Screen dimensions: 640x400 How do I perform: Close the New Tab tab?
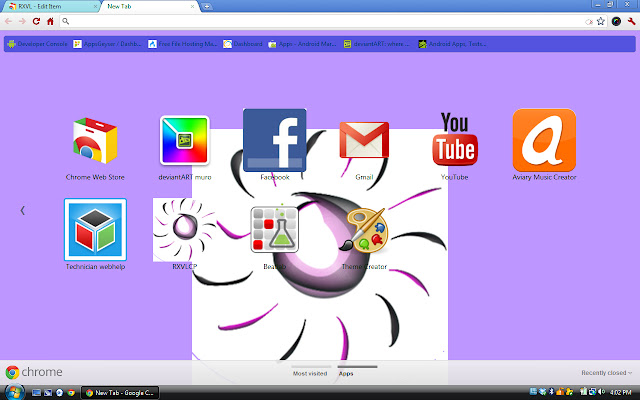click(x=192, y=7)
